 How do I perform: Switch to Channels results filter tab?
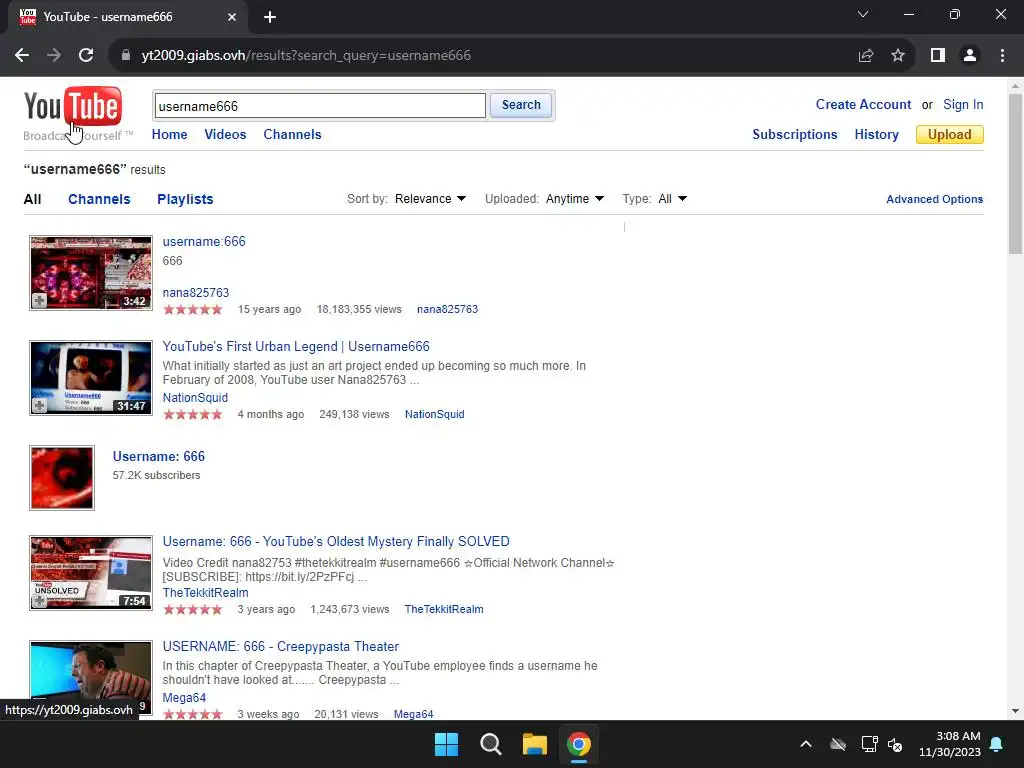tap(99, 199)
